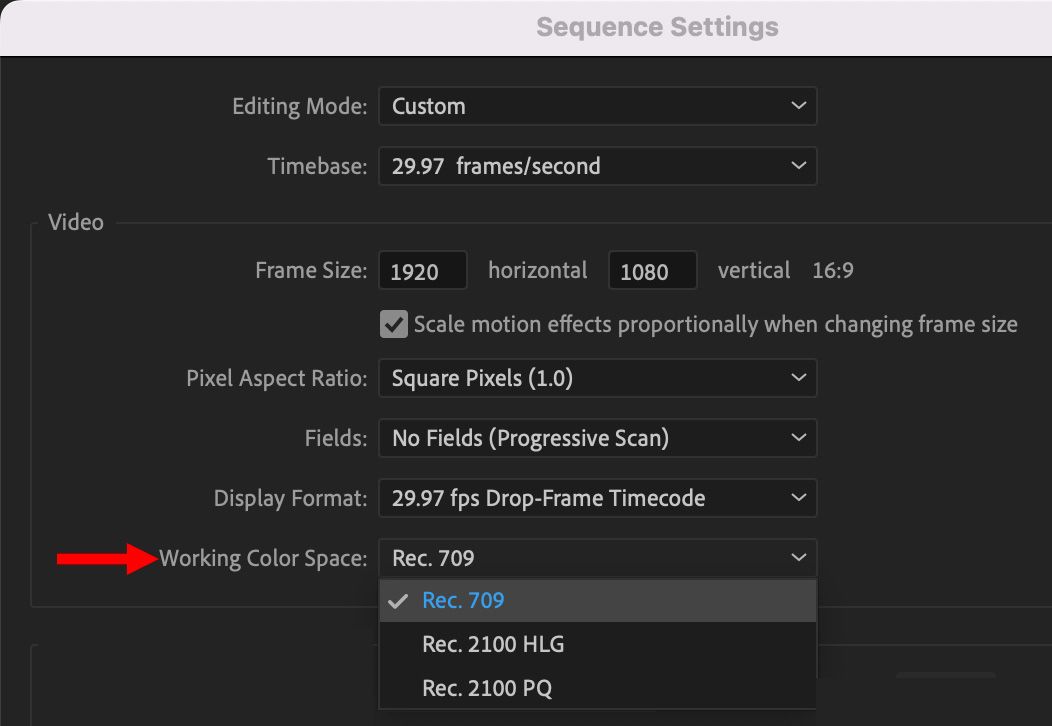The height and width of the screenshot is (726, 1052).
Task: Toggle Scale motion effects proportionally checkbox
Action: click(x=394, y=324)
